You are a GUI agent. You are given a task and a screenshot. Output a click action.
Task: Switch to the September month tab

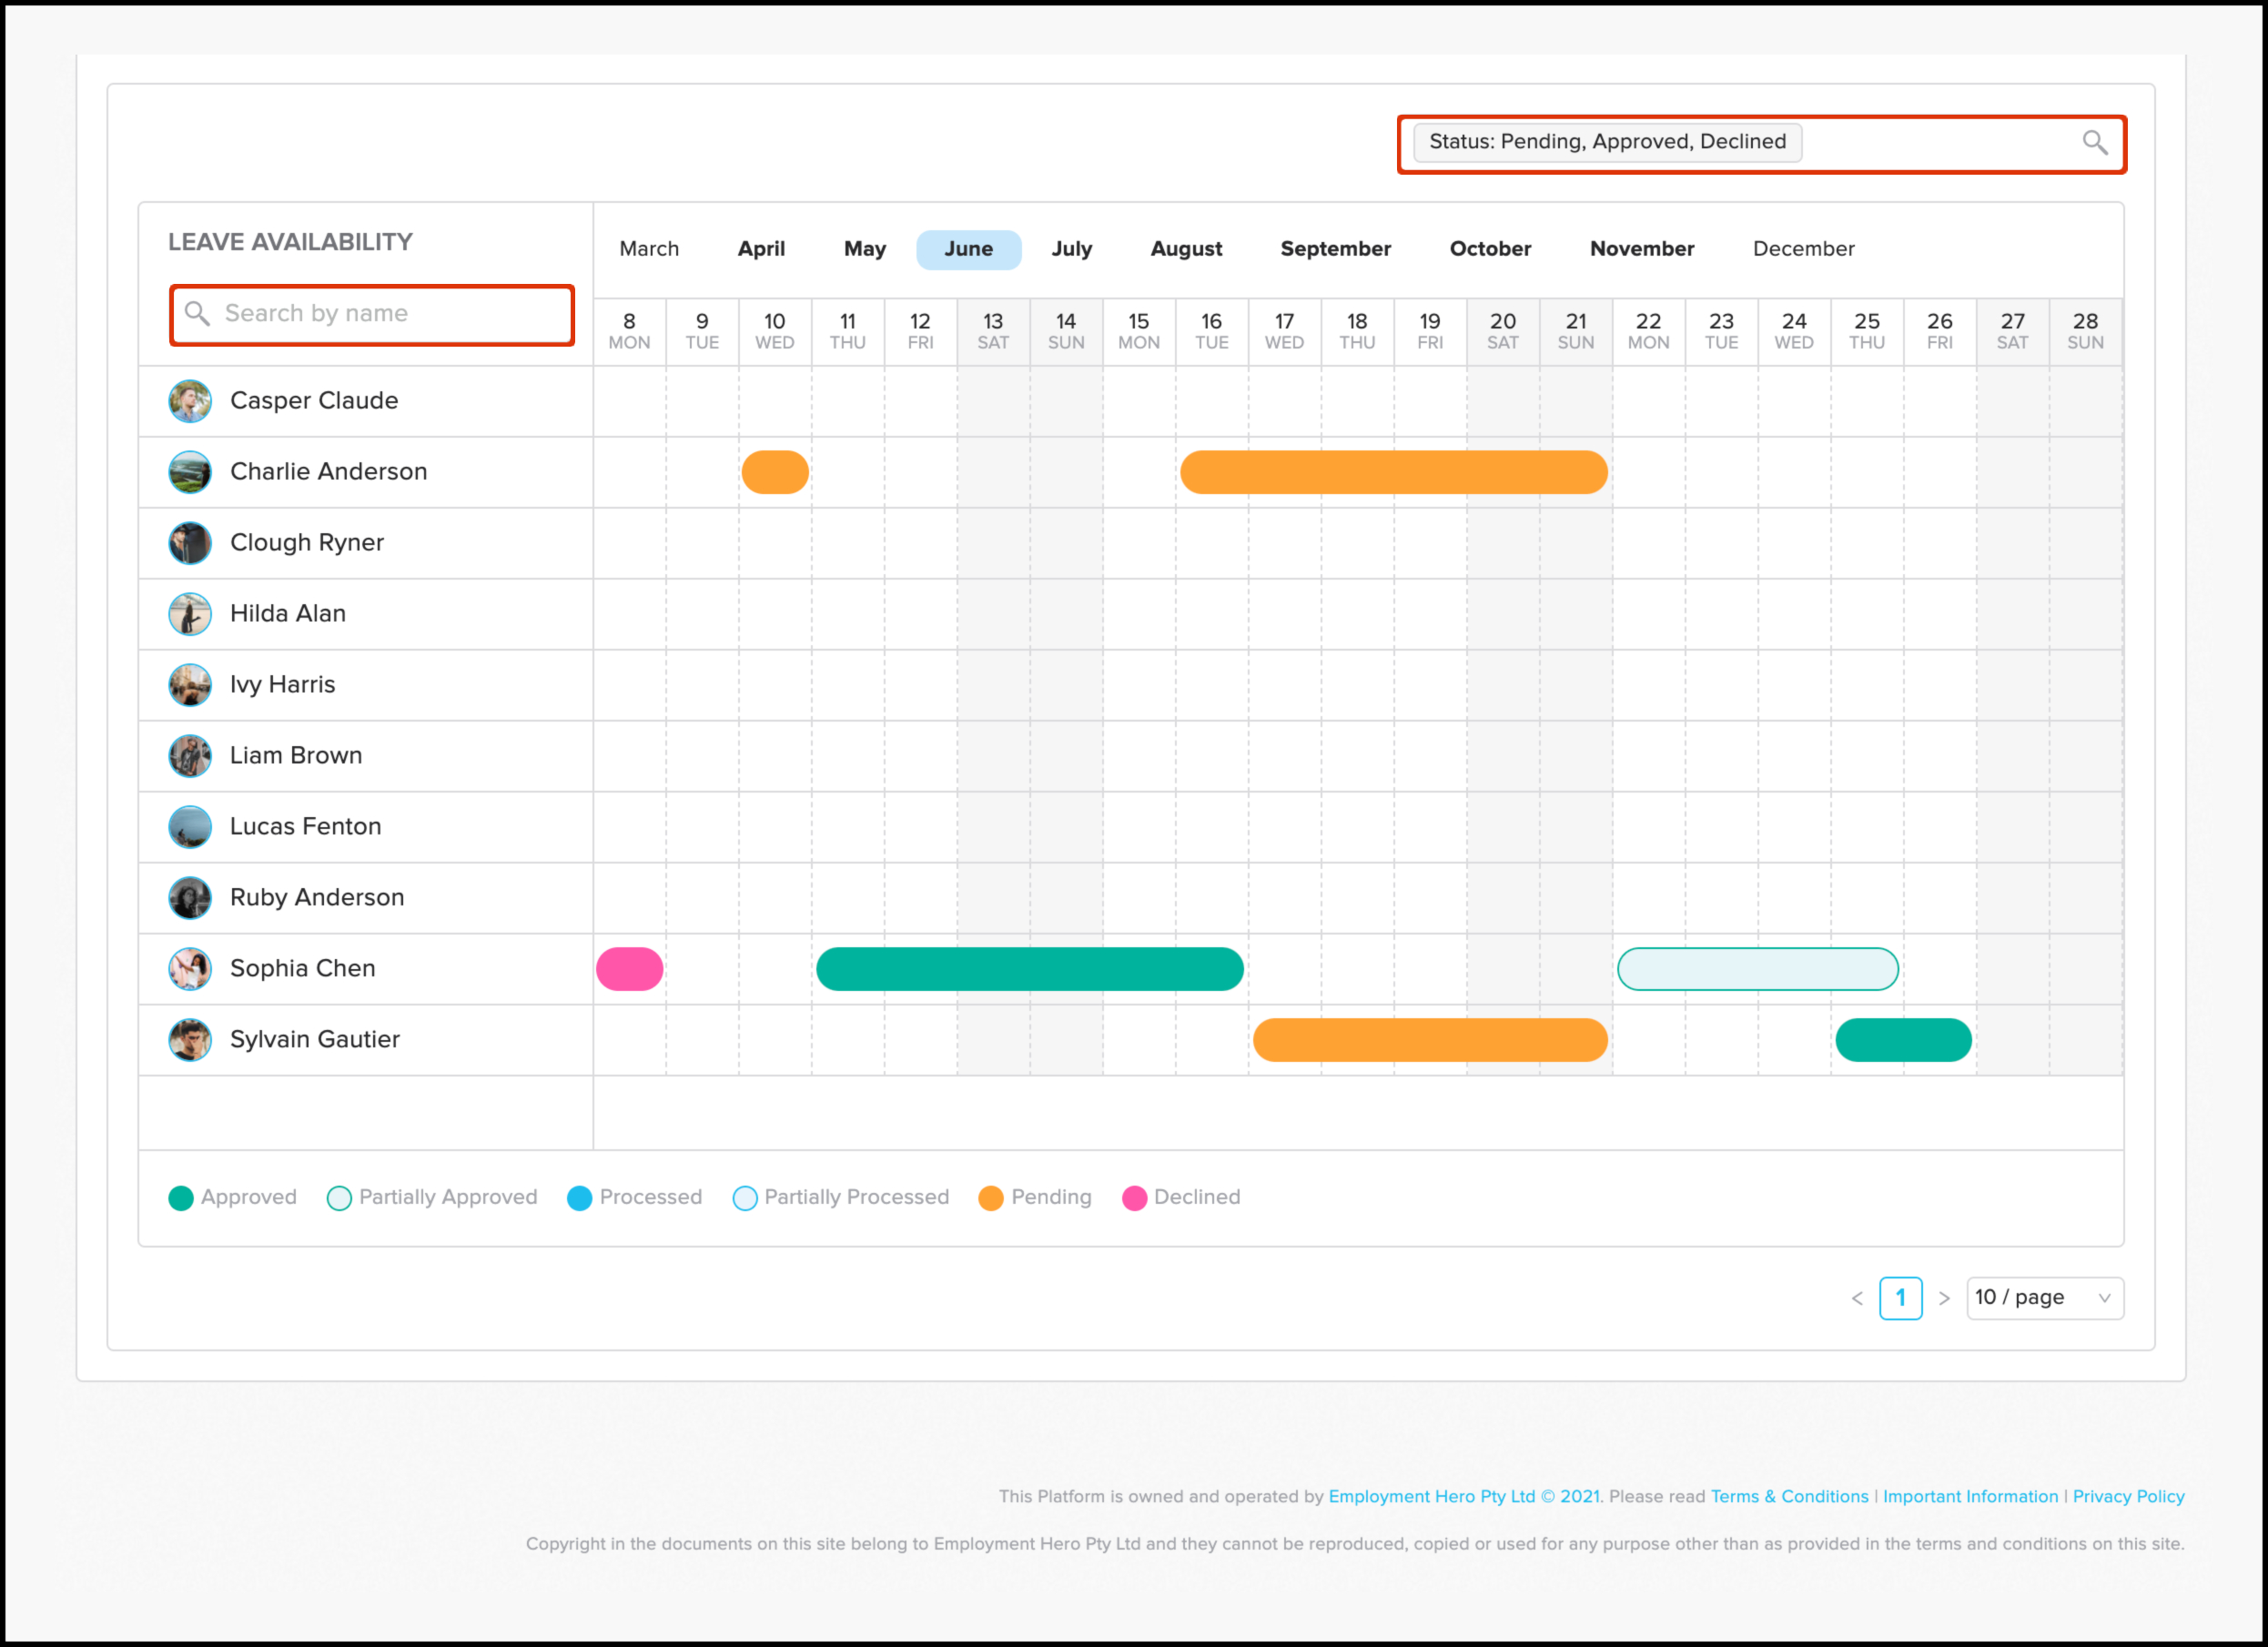tap(1335, 249)
